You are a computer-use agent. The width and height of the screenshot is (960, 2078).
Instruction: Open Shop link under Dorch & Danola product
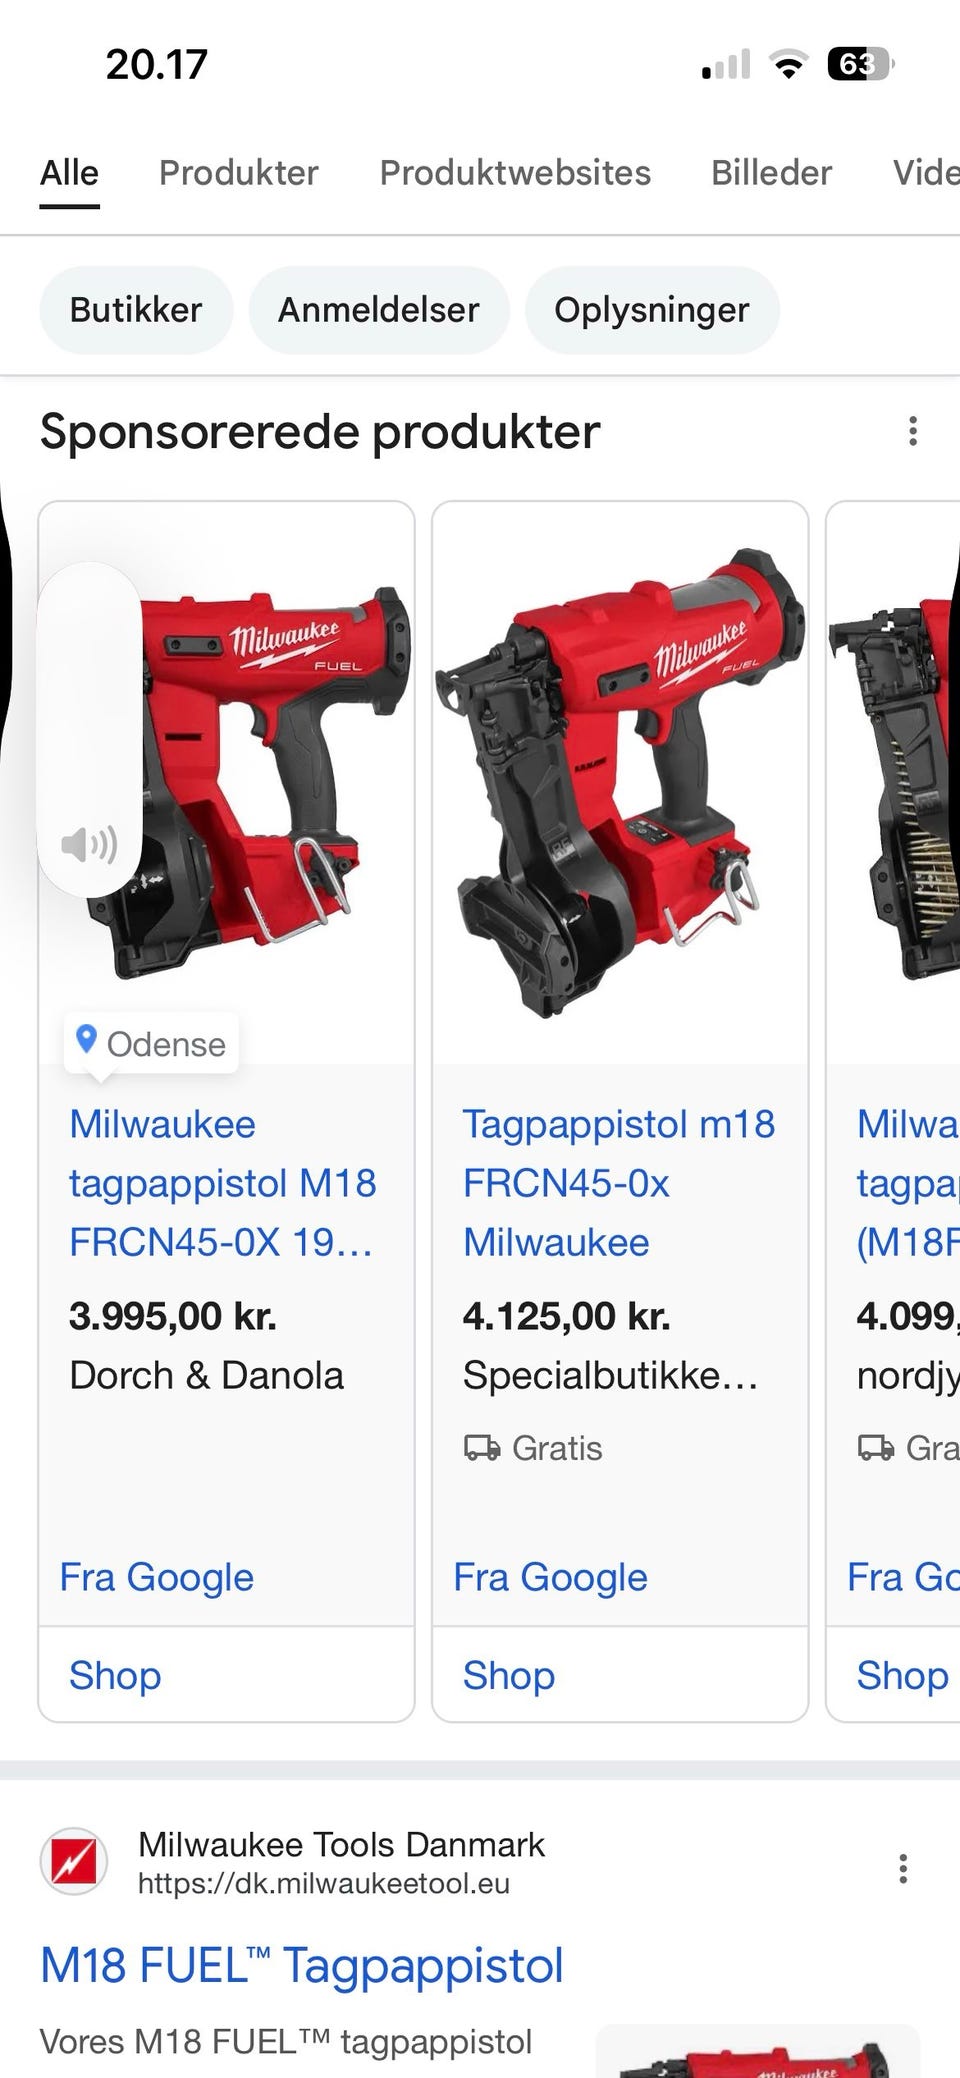115,1675
